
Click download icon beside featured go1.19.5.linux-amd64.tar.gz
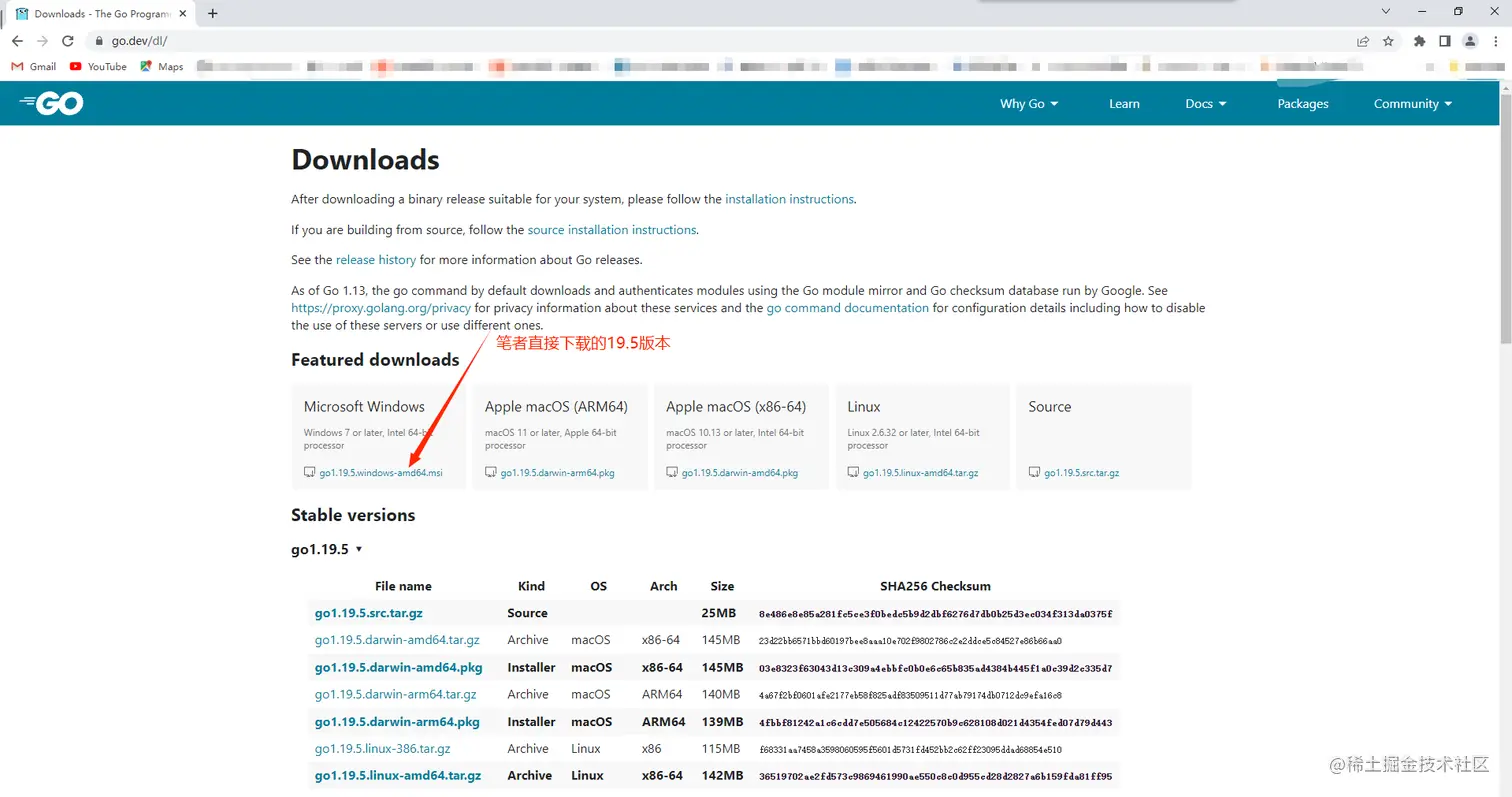pos(853,473)
